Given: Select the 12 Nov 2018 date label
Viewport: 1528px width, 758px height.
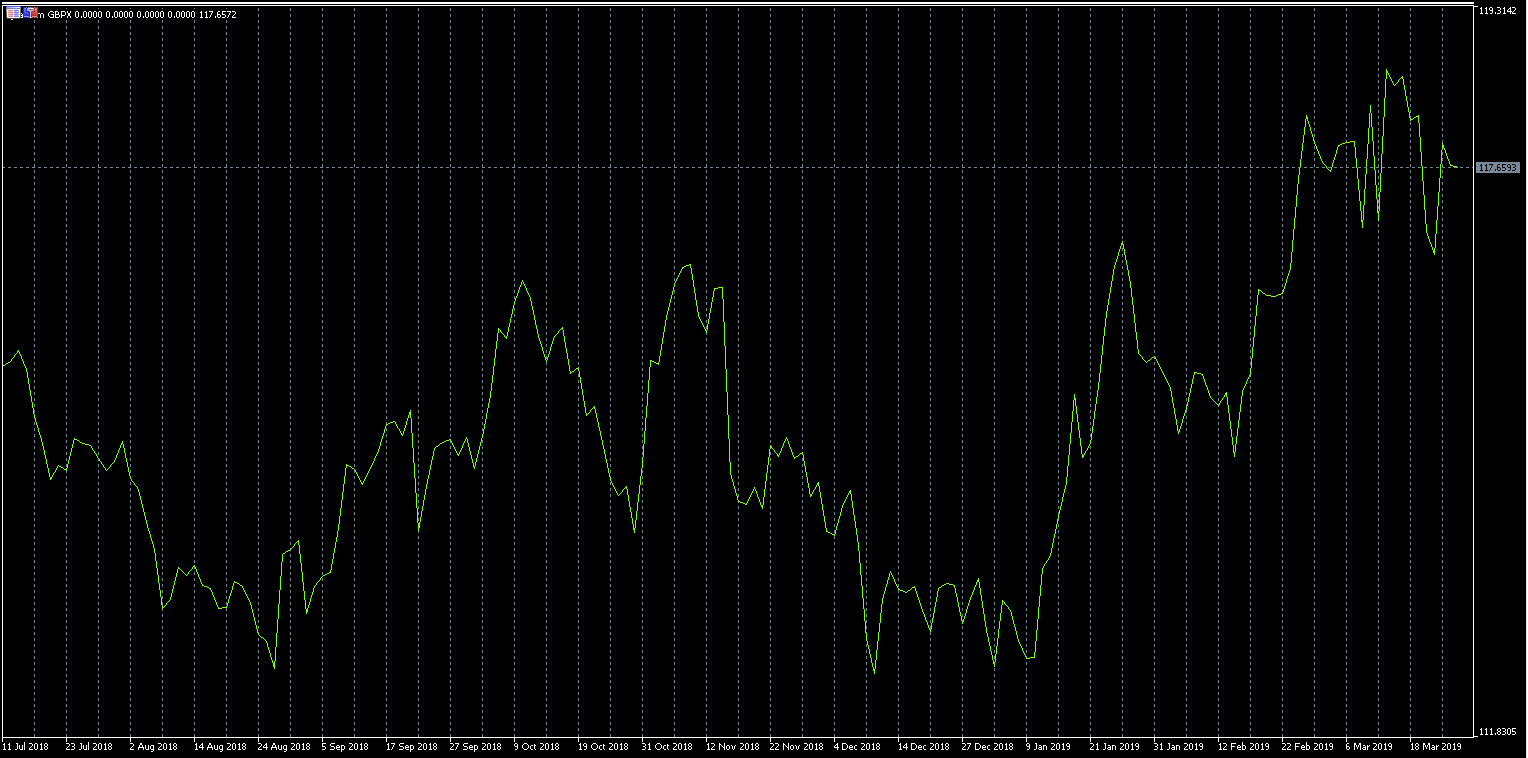Looking at the screenshot, I should (731, 747).
